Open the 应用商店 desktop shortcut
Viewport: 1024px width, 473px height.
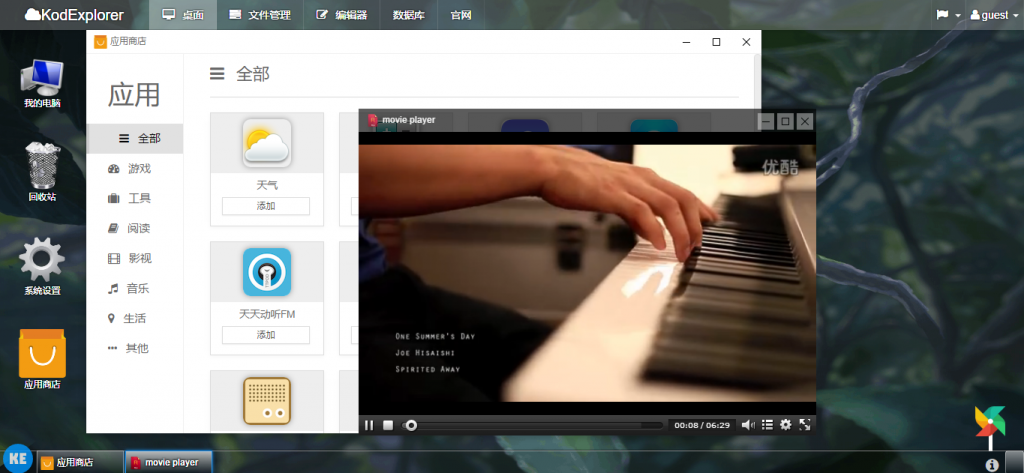(42, 359)
